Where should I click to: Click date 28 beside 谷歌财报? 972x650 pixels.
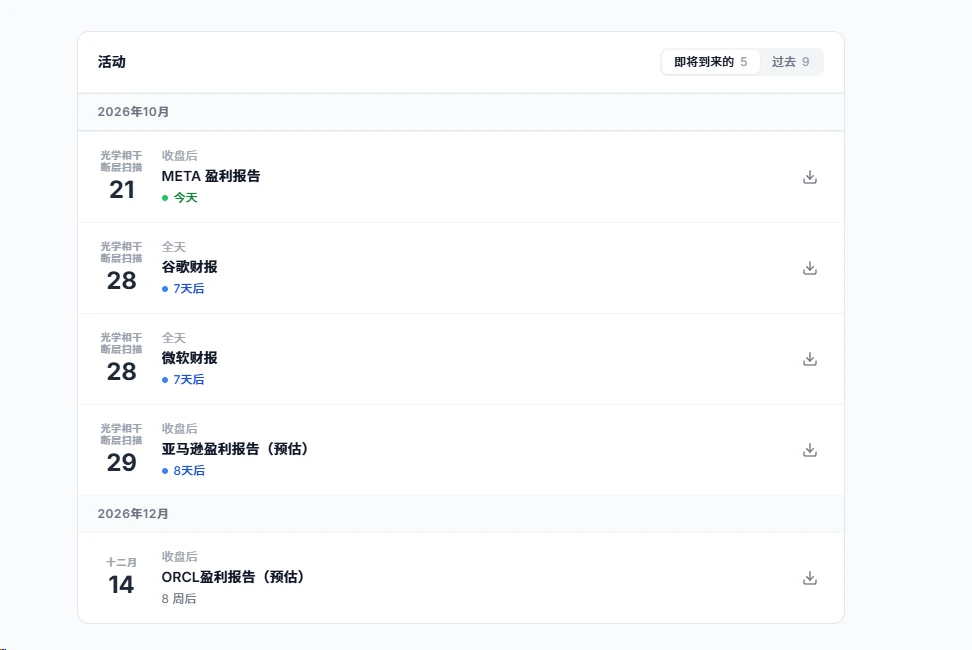click(122, 281)
